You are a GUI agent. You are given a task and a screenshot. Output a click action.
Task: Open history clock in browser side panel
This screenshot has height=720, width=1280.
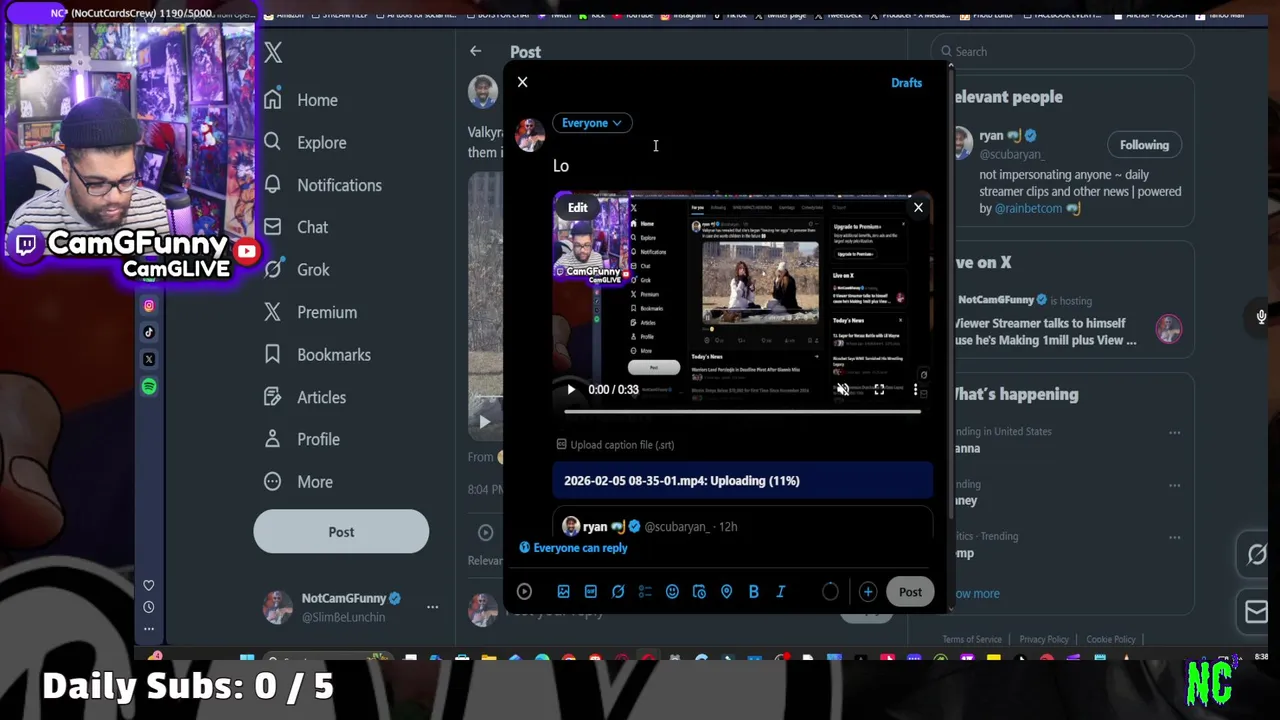[149, 607]
